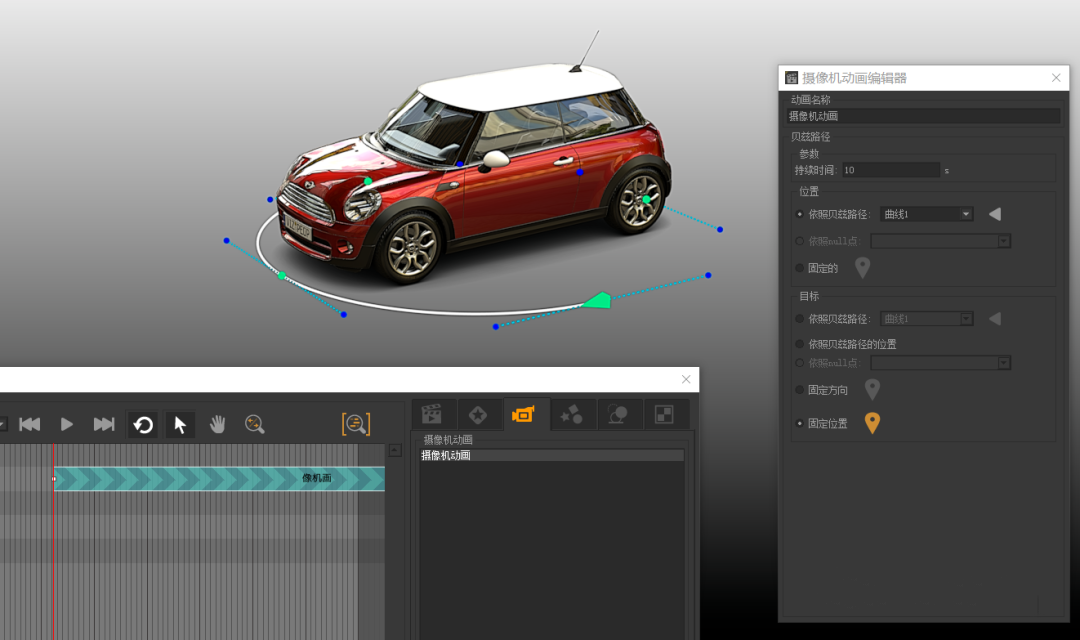Switch to the orange camera animation tab
Viewport: 1080px width, 640px height.
tap(523, 414)
